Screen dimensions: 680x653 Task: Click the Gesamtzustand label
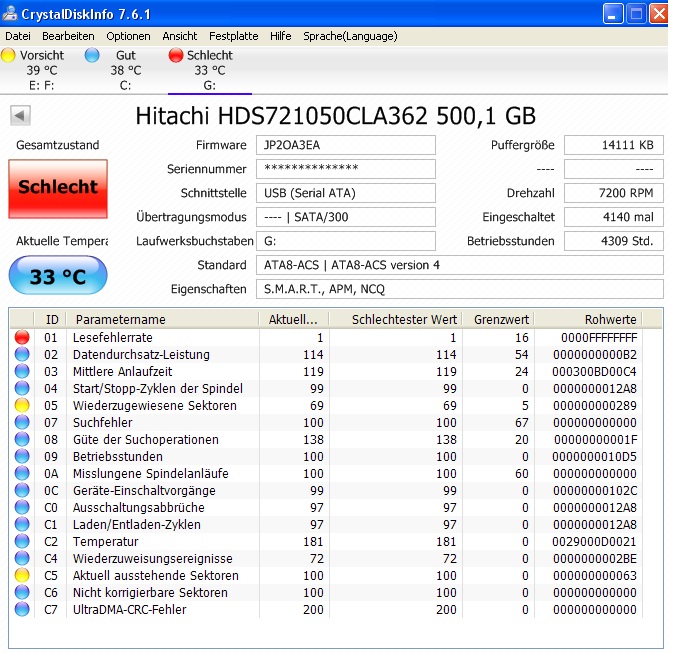click(x=58, y=145)
